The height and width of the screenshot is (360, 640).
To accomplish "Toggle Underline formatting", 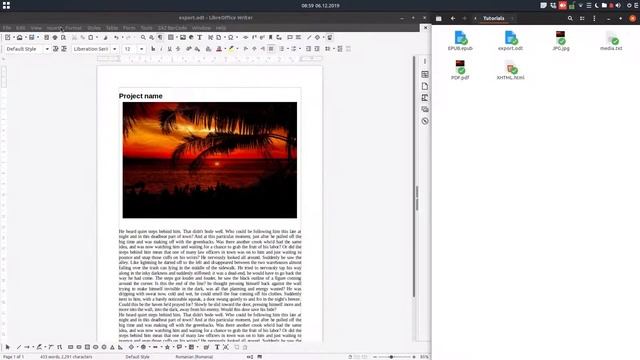I will tap(169, 49).
